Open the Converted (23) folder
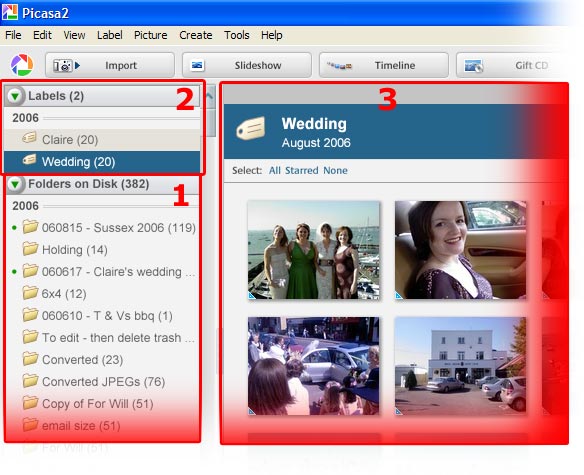Image resolution: width=584 pixels, height=475 pixels. 82,360
